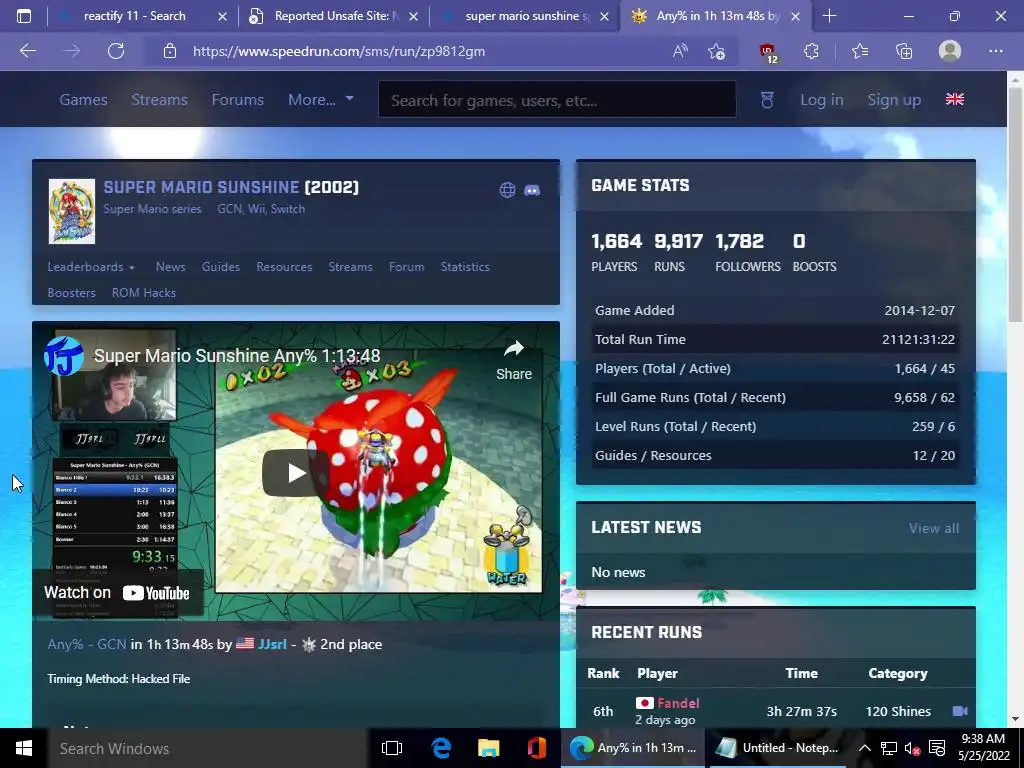
Task: Open the Super Mario series link
Action: (x=152, y=209)
